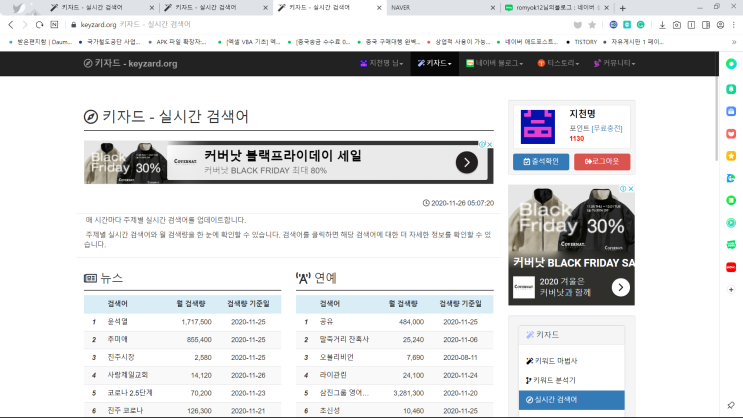The width and height of the screenshot is (743, 418).
Task: Open the home page button beside reload
Action: point(54,25)
